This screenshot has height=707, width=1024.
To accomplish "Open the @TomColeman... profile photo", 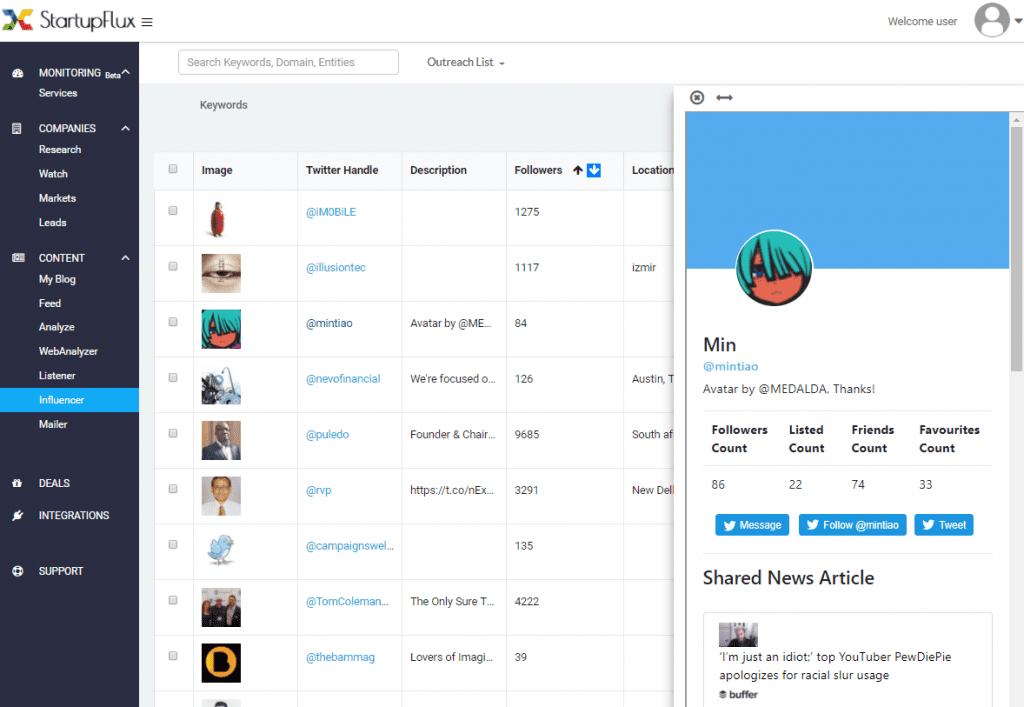I will tap(221, 607).
